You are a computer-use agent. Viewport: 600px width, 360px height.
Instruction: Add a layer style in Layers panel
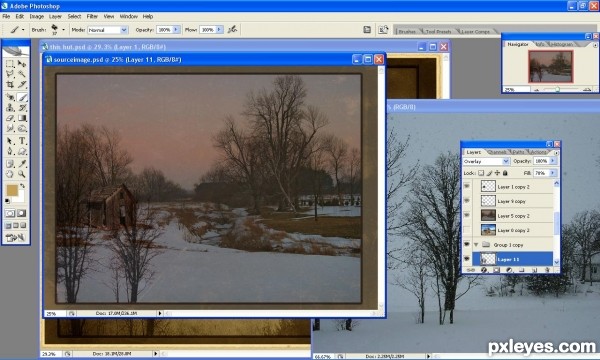point(484,270)
